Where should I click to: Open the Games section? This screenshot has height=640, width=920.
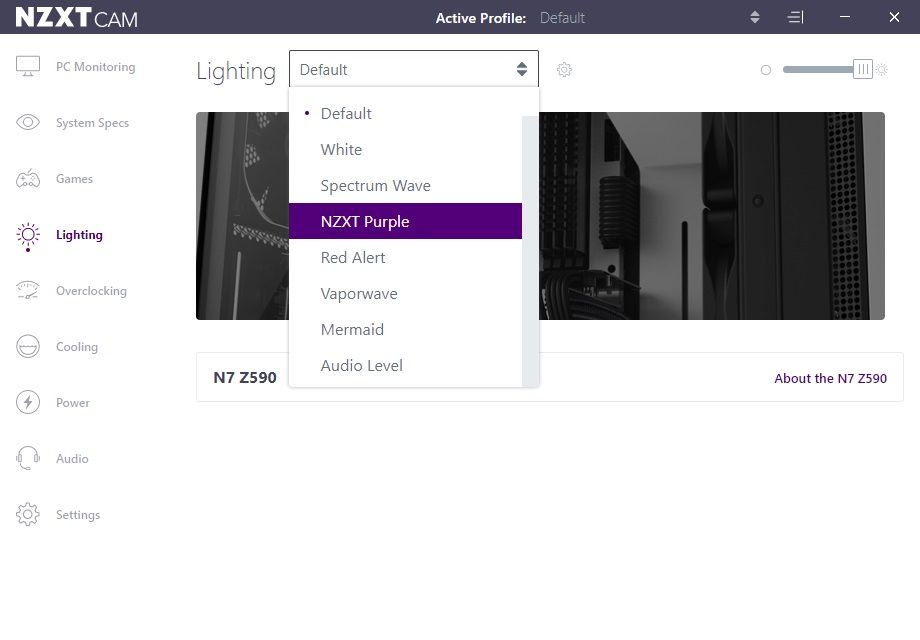pos(74,178)
